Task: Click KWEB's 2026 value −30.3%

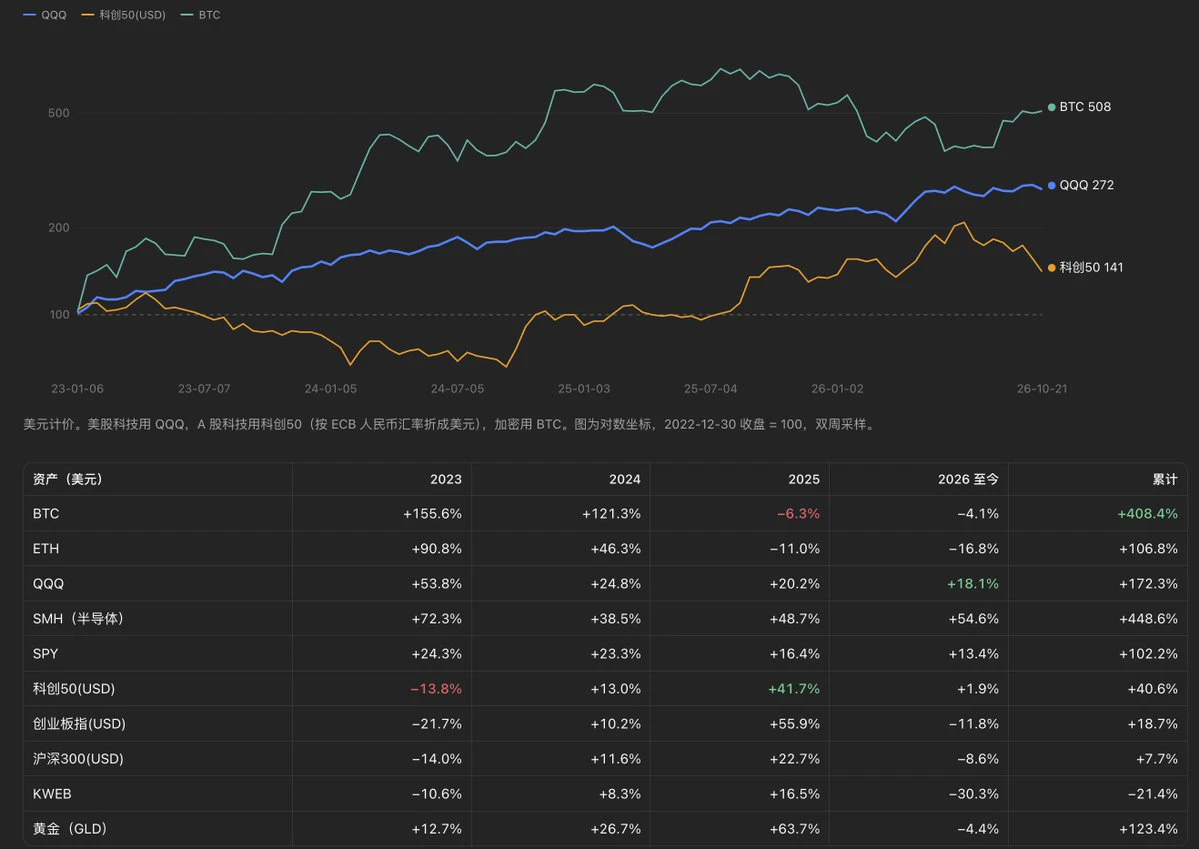Action: coord(973,794)
